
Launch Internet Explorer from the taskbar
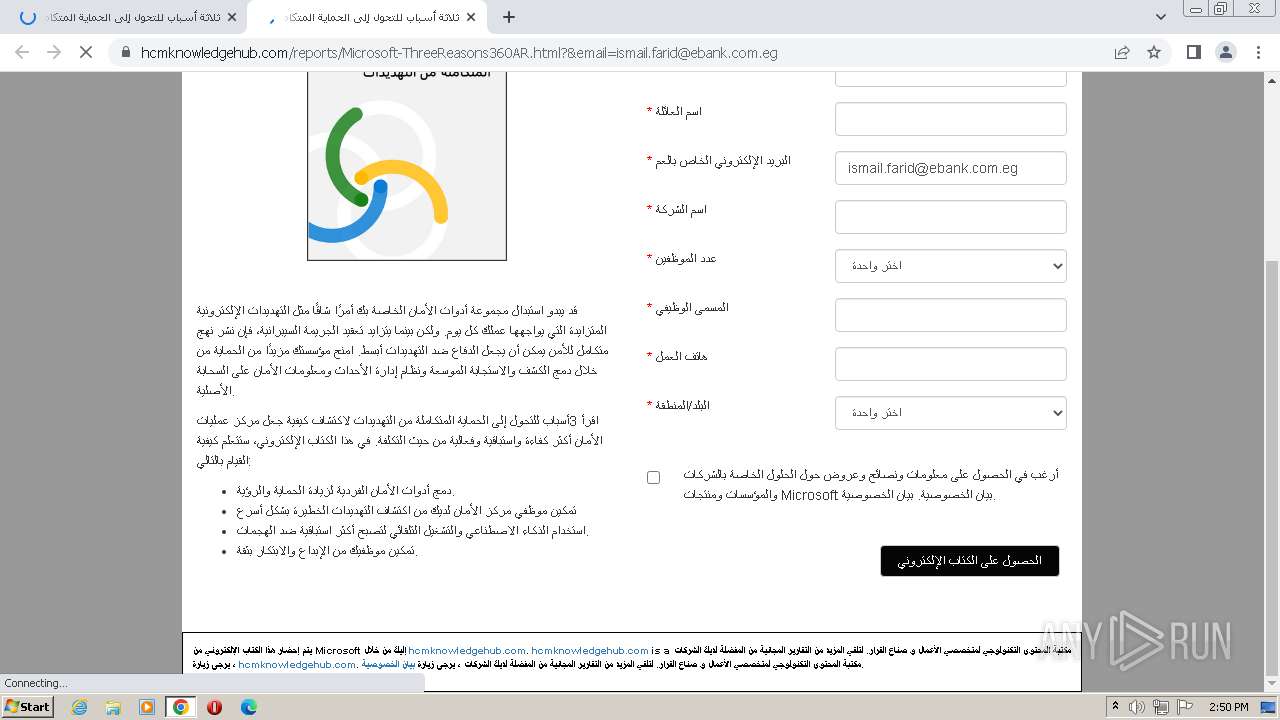click(x=80, y=707)
